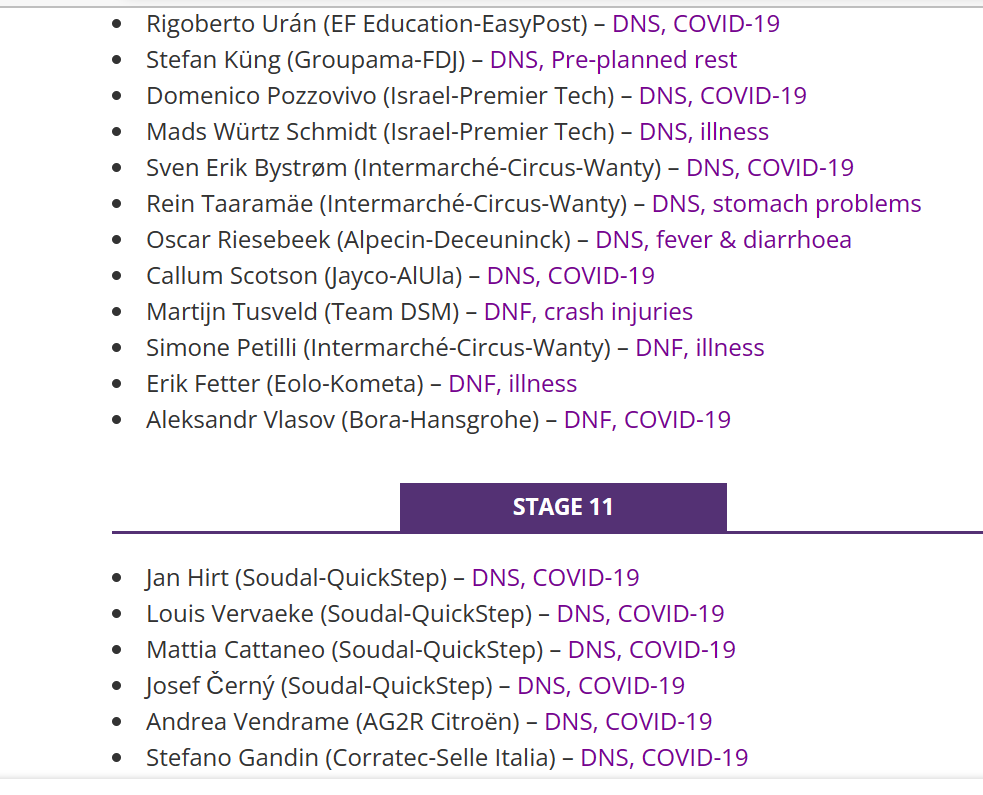The width and height of the screenshot is (983, 795).
Task: Open the "DNS, illness" link for Schmidt
Action: [704, 132]
